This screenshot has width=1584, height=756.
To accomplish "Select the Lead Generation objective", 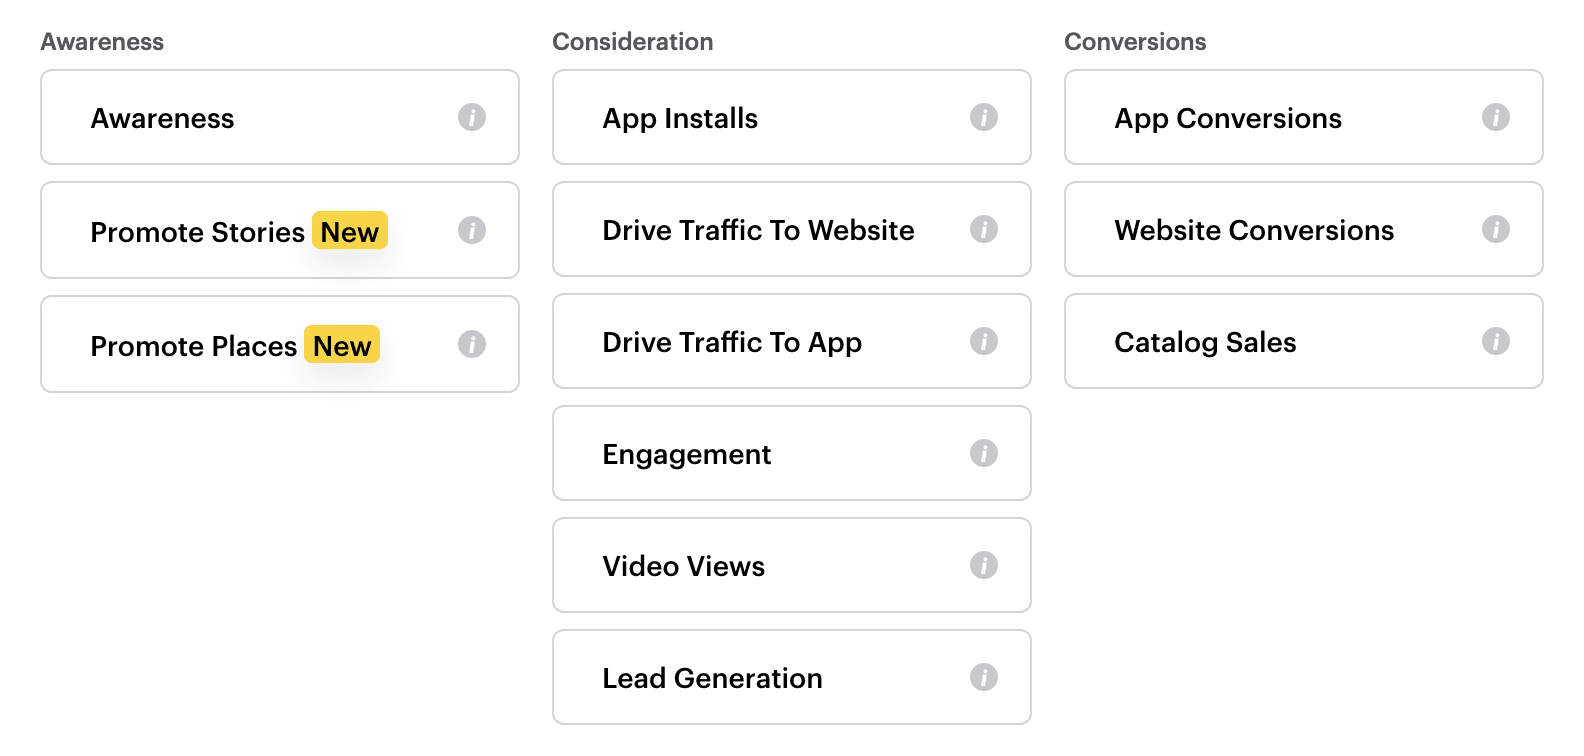I will 760,678.
